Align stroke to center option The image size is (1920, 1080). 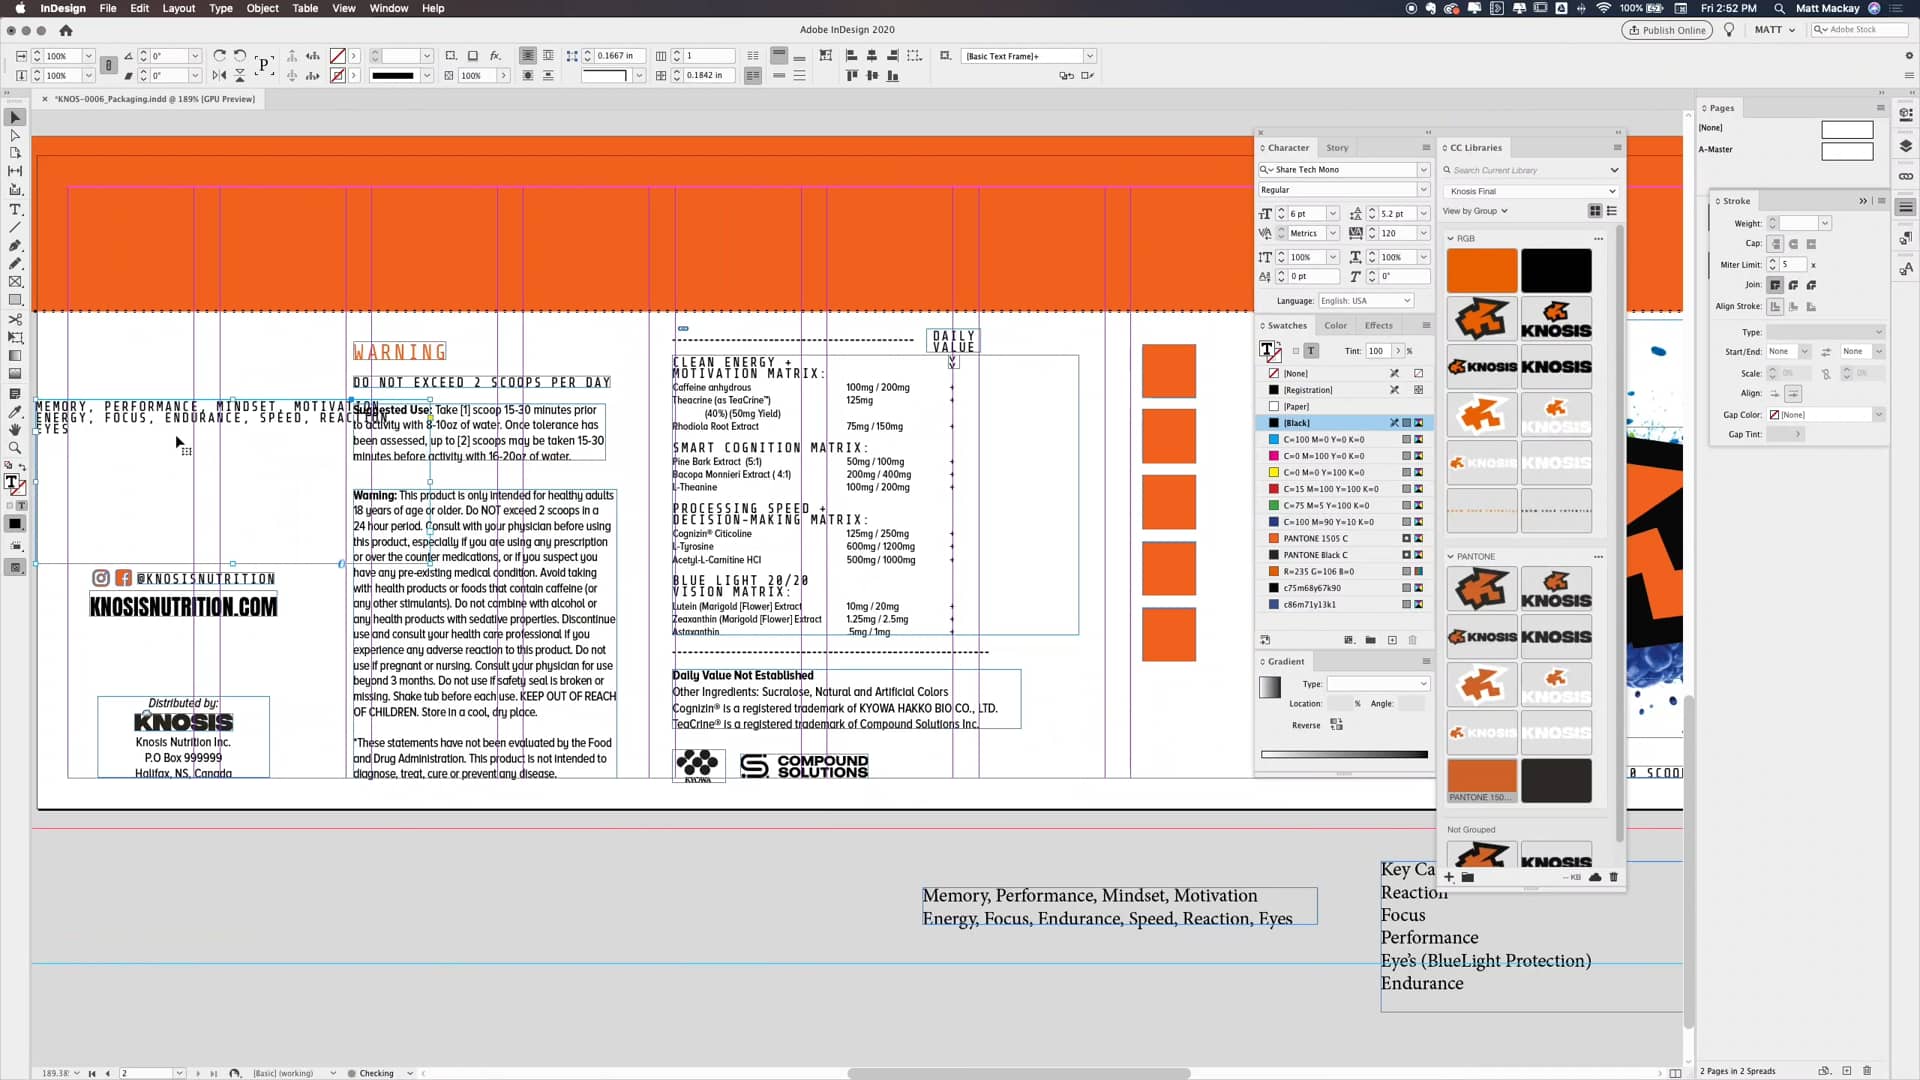1776,307
